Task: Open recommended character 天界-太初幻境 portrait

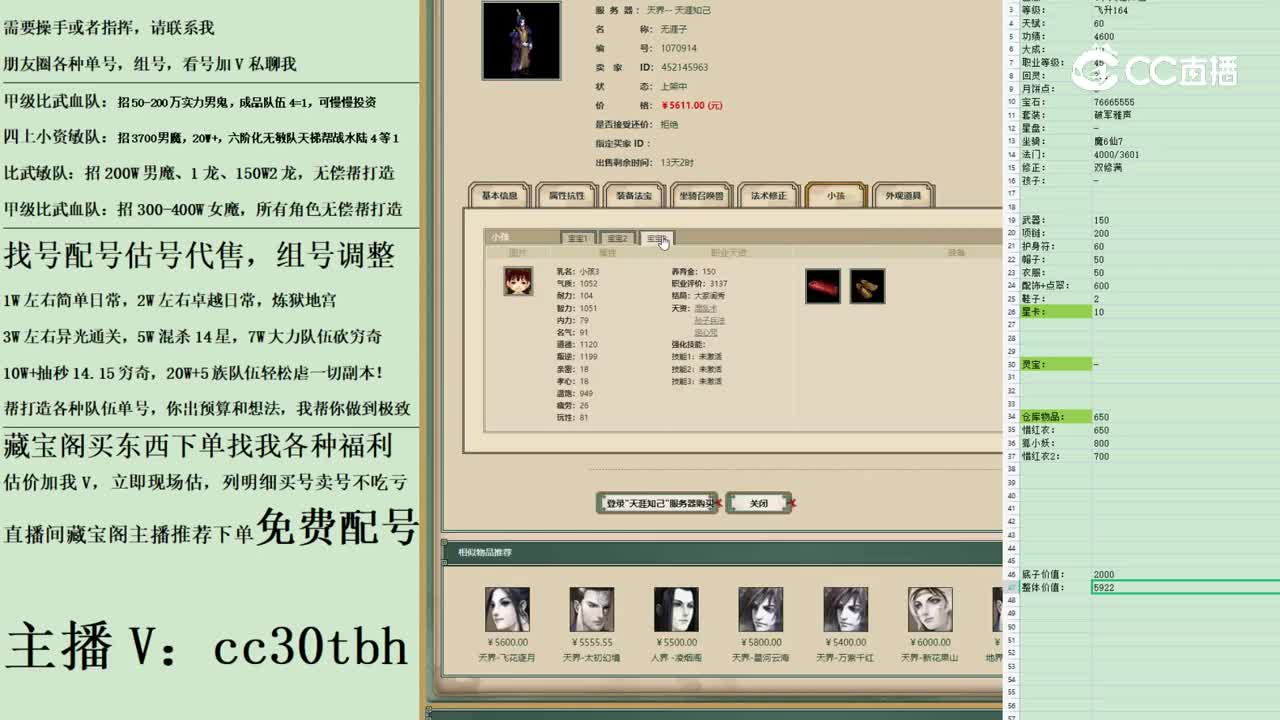Action: tap(591, 610)
